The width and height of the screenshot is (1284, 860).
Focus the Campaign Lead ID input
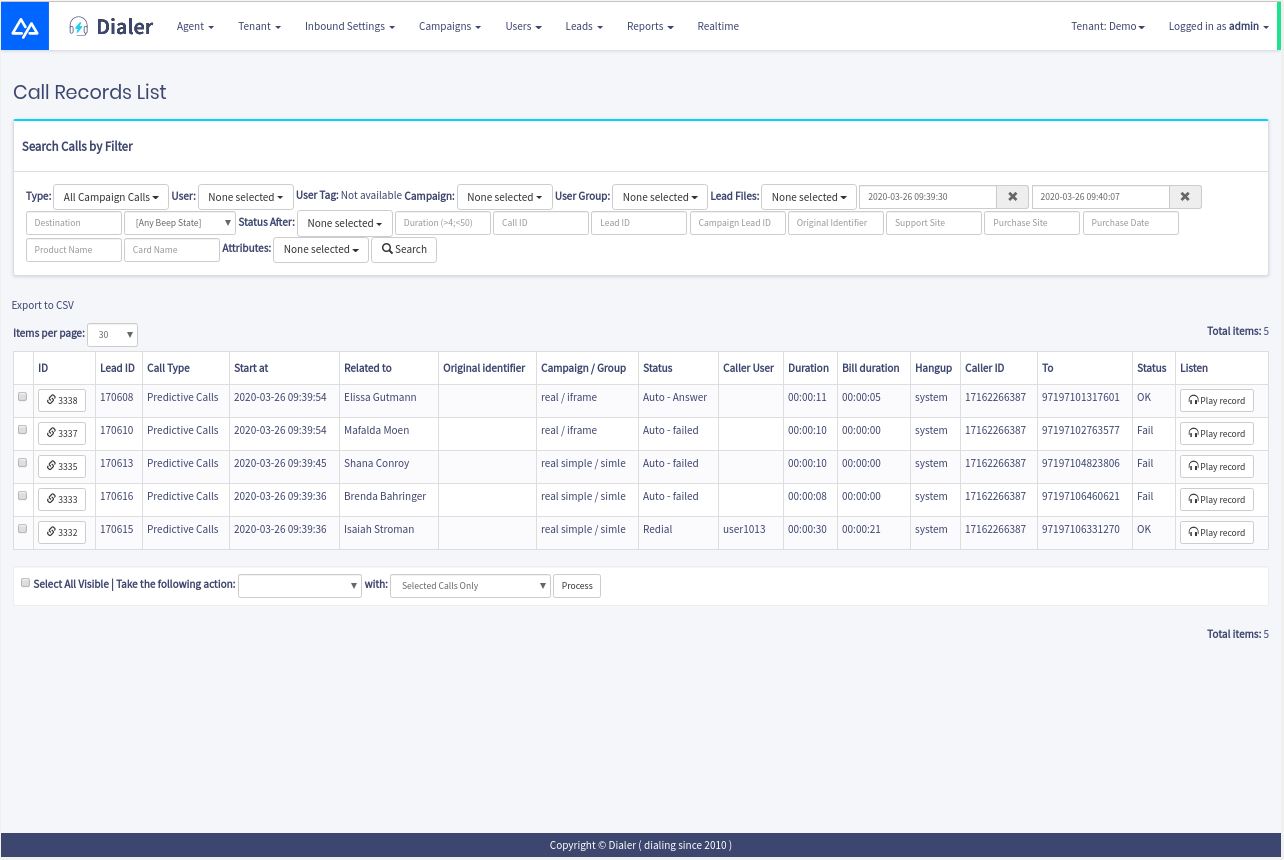coord(738,223)
